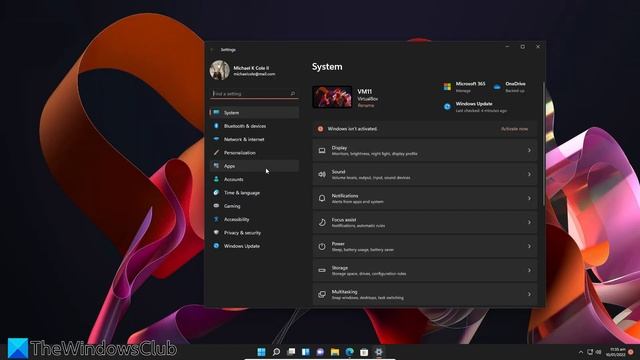Click the Michael K Cole II account name
Image resolution: width=640 pixels, height=360 pixels.
pos(251,68)
